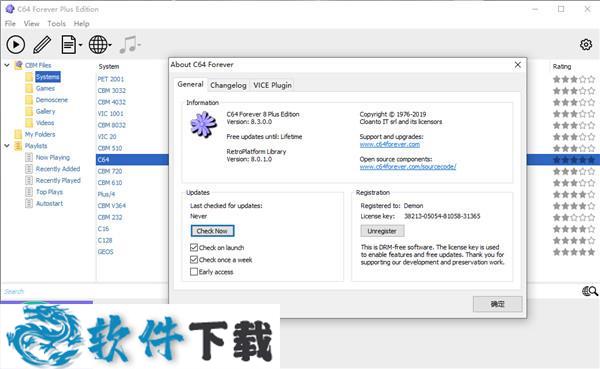Confirm with the 确定 button
Viewport: 600px width, 369px height.
click(x=497, y=304)
